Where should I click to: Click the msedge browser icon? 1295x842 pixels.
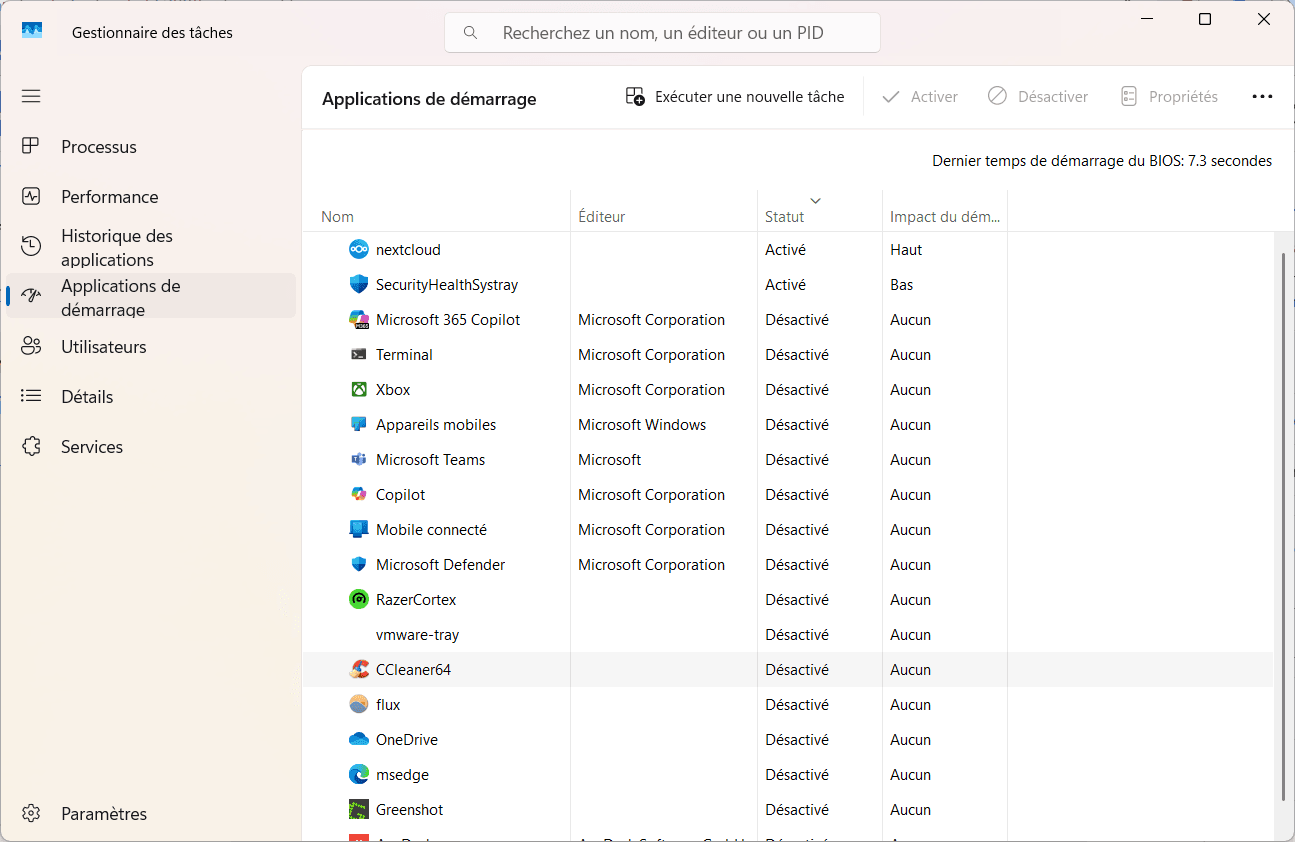359,774
